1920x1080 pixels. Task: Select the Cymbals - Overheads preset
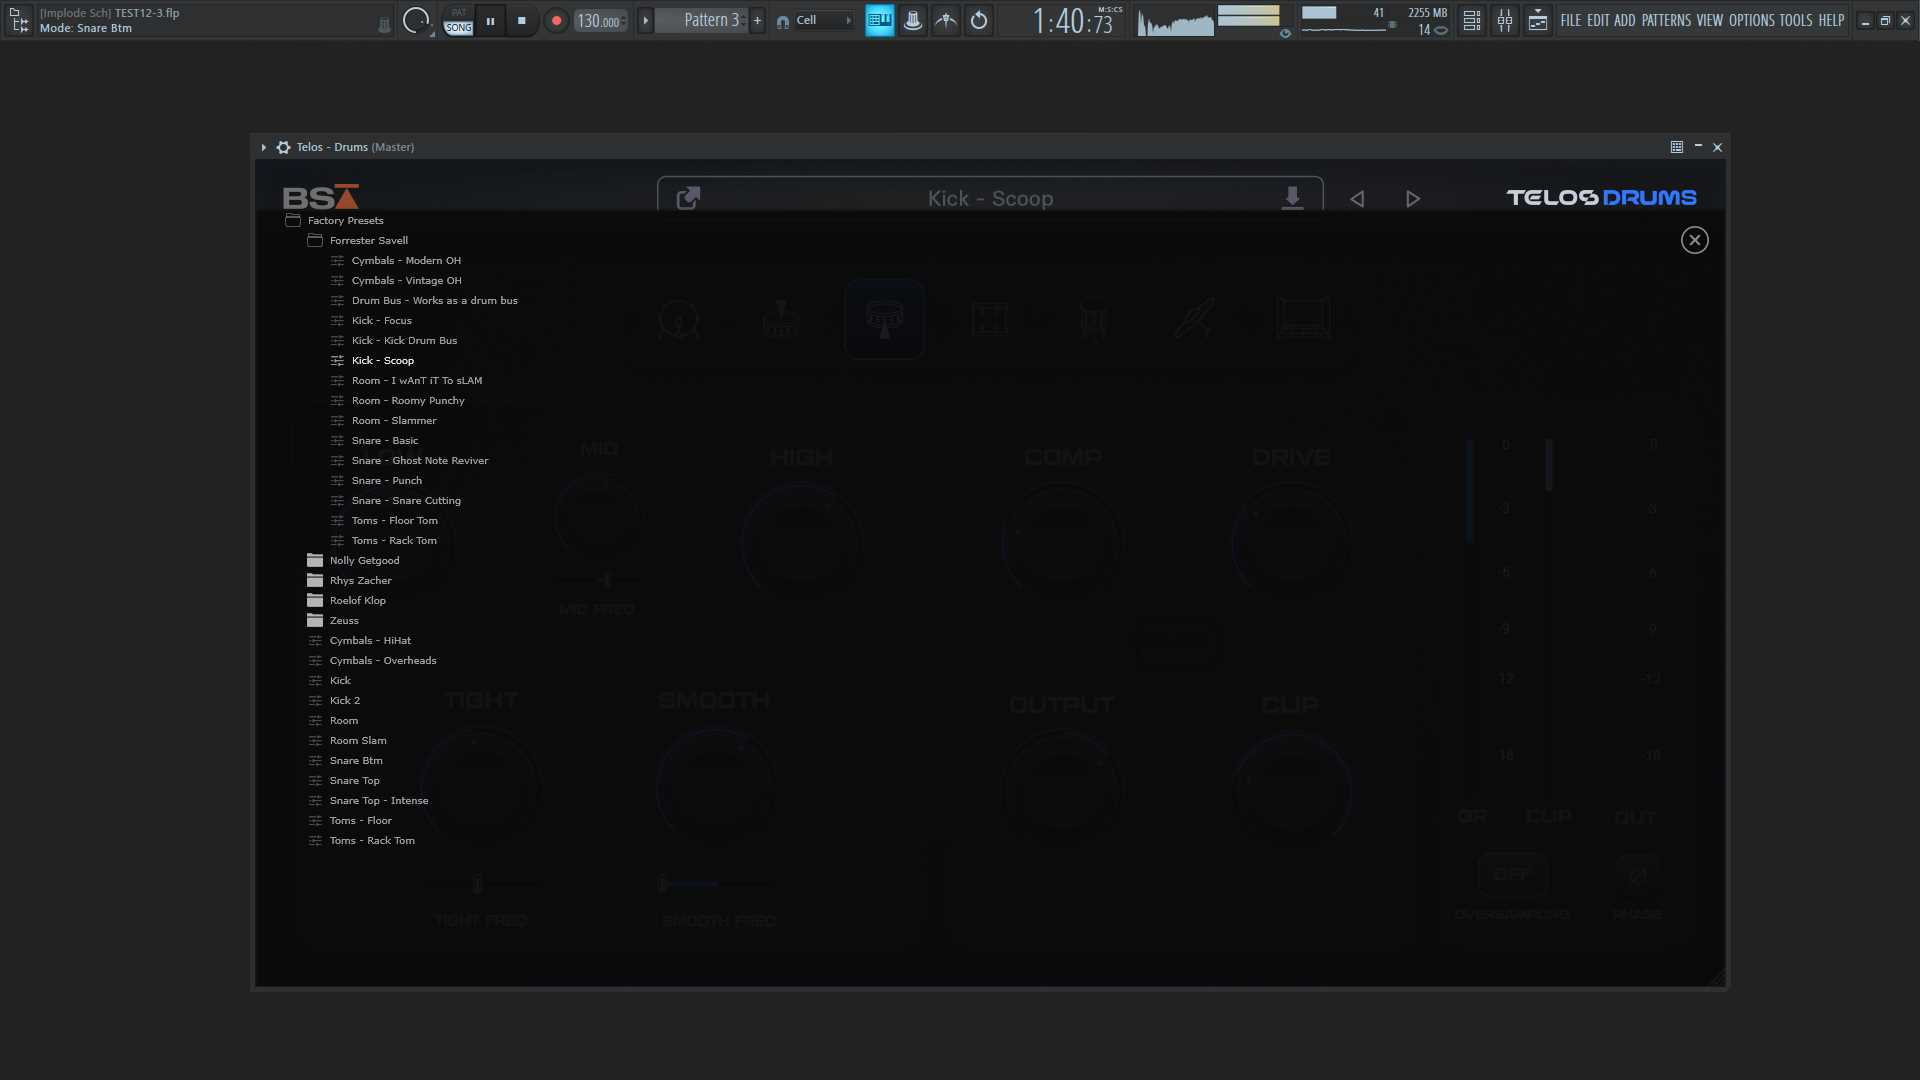click(383, 661)
